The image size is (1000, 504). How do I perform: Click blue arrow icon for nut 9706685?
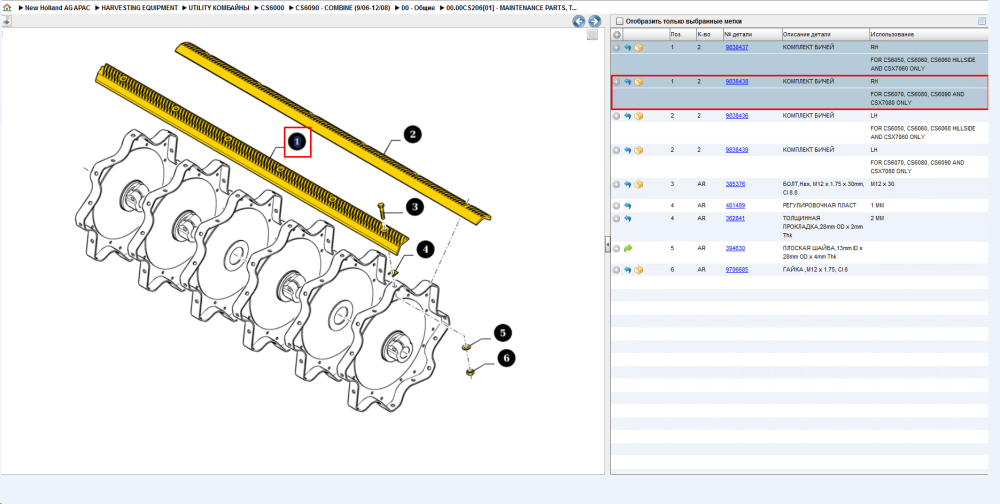628,271
